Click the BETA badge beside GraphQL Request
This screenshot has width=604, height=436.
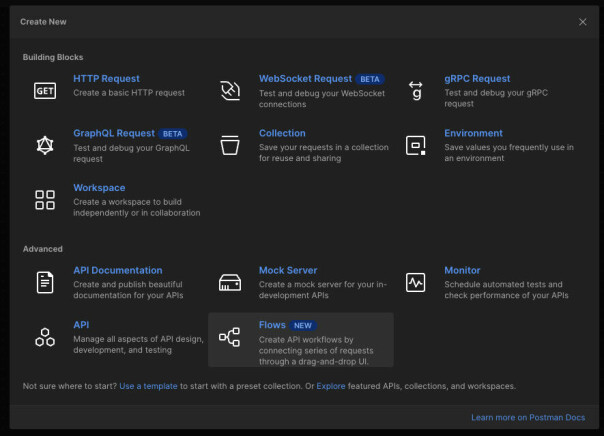point(173,134)
